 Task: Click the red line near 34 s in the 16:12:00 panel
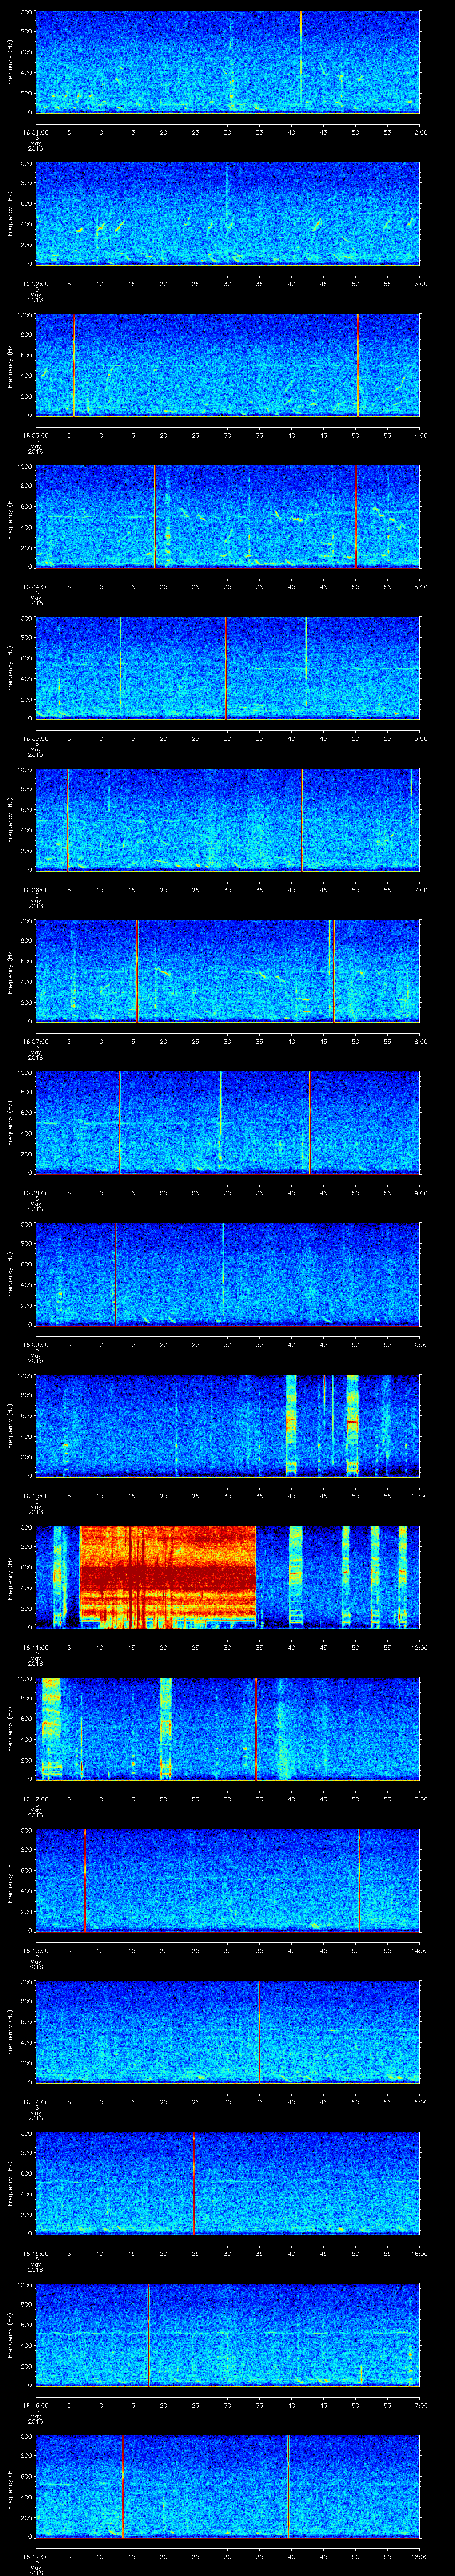click(x=256, y=1728)
